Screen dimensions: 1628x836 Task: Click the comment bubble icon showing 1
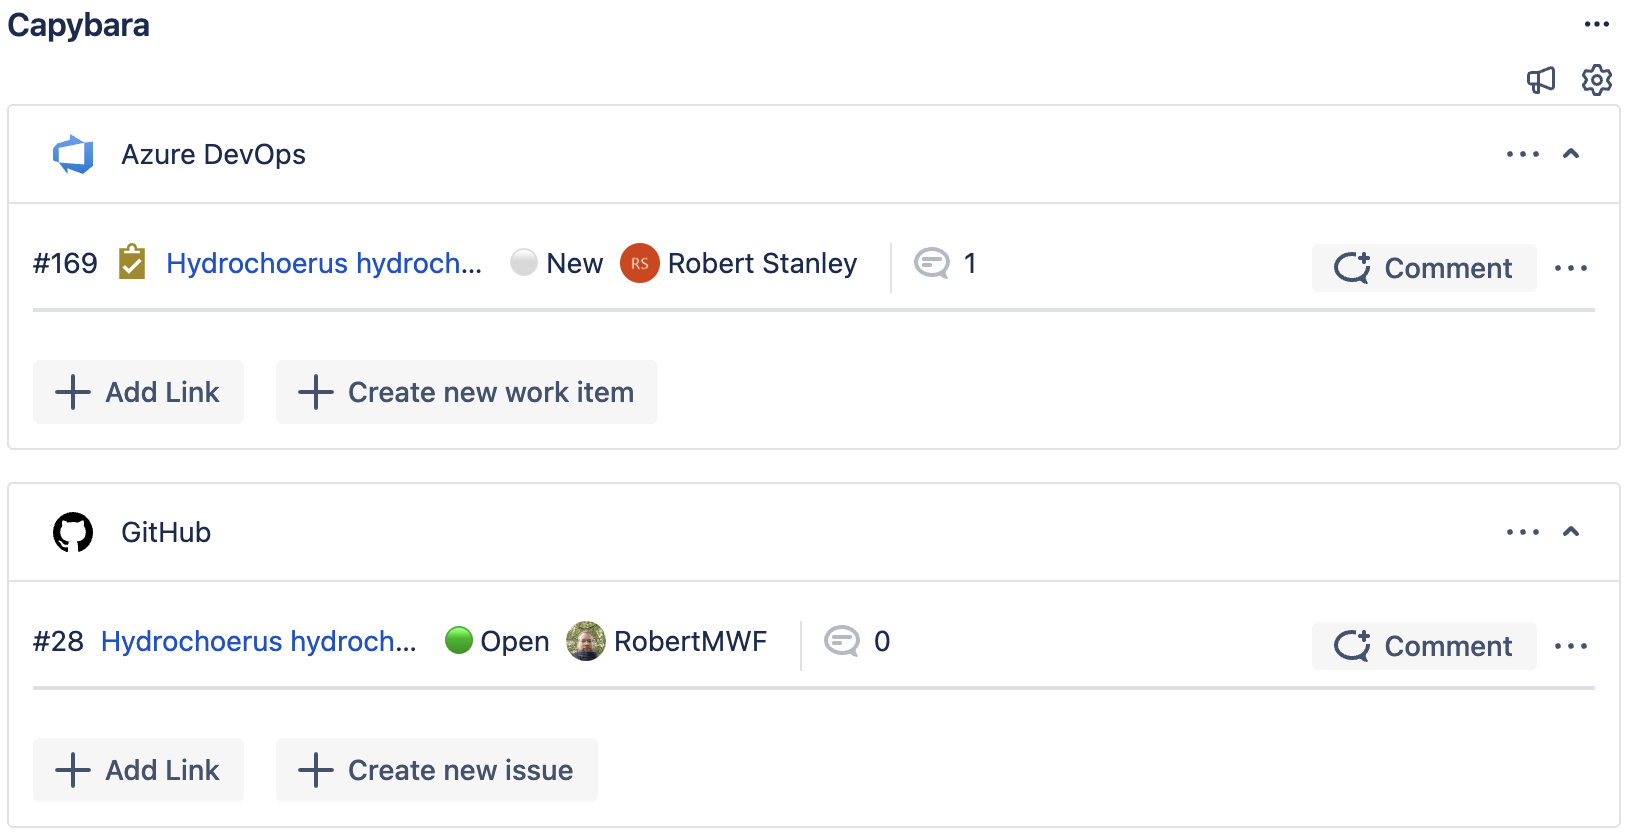point(932,264)
